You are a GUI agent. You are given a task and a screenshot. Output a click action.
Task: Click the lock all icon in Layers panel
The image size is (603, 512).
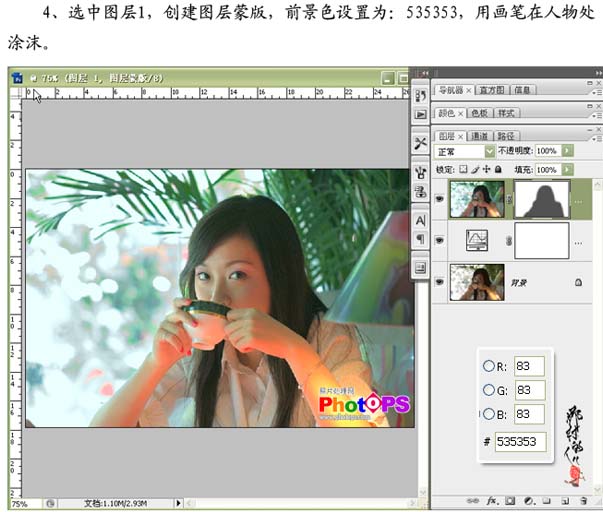click(x=497, y=170)
